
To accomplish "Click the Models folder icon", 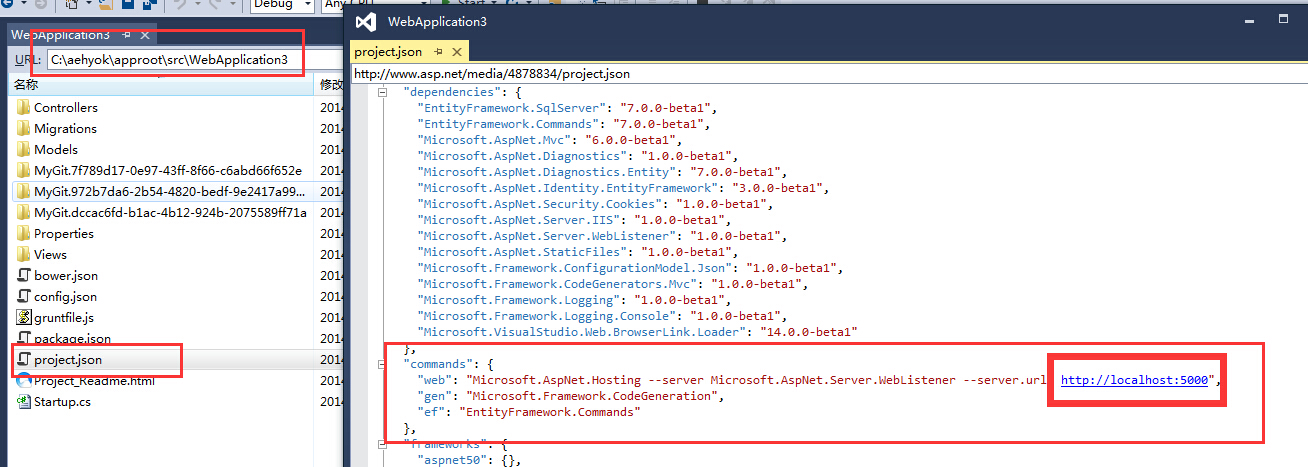I will click(x=24, y=149).
